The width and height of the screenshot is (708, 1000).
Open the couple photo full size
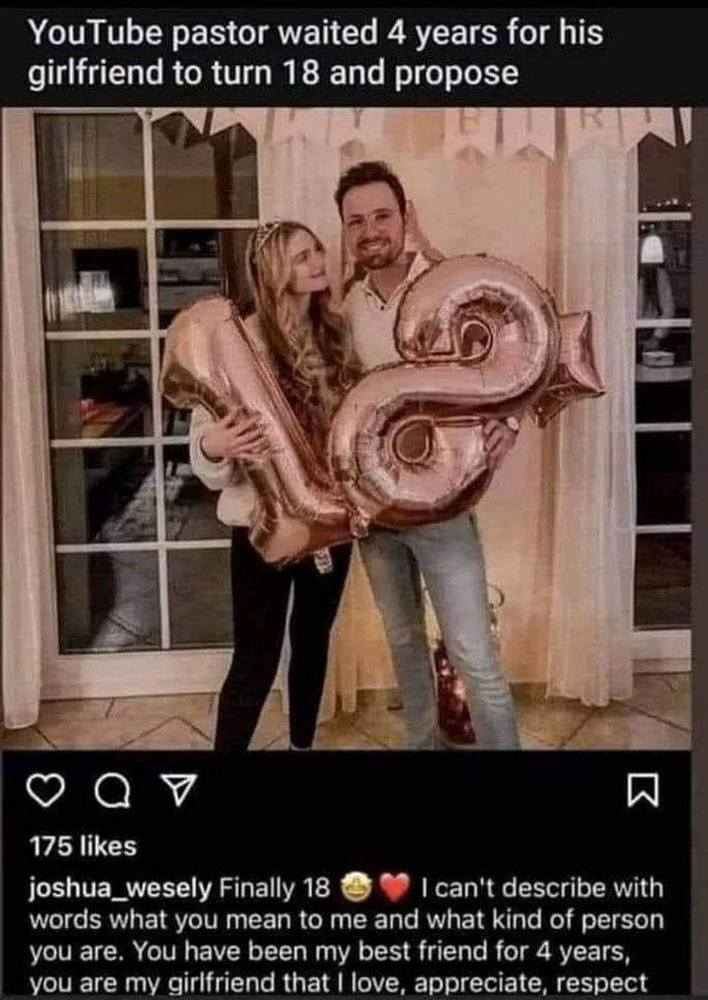click(346, 429)
